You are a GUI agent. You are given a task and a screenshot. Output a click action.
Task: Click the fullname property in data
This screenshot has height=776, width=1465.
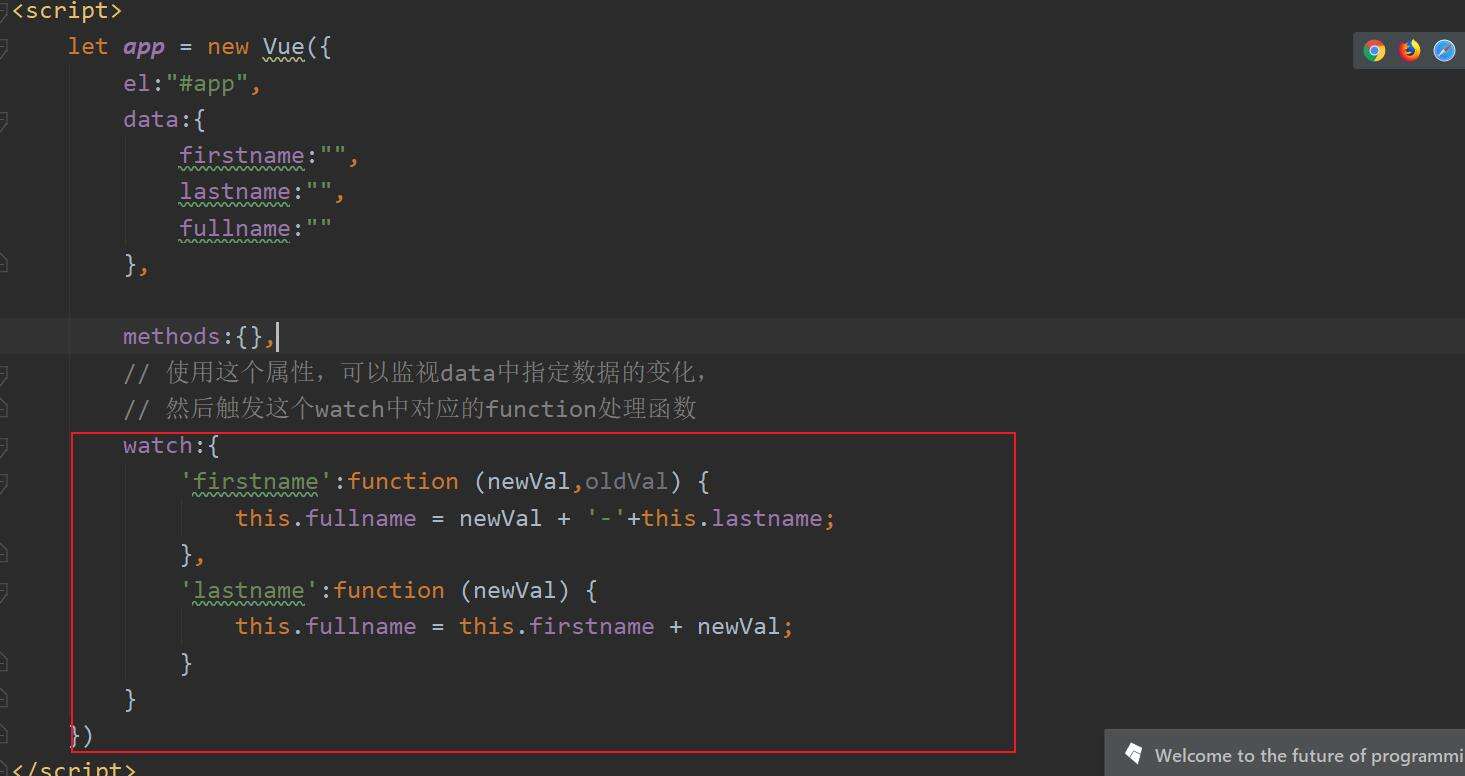[x=235, y=229]
